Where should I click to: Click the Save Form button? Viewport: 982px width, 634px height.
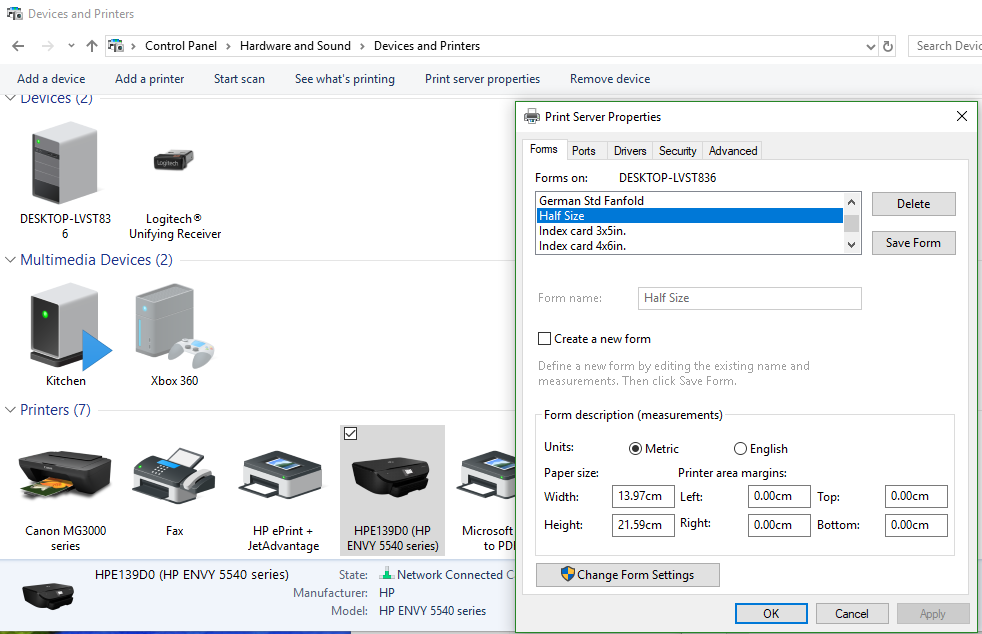coord(913,242)
